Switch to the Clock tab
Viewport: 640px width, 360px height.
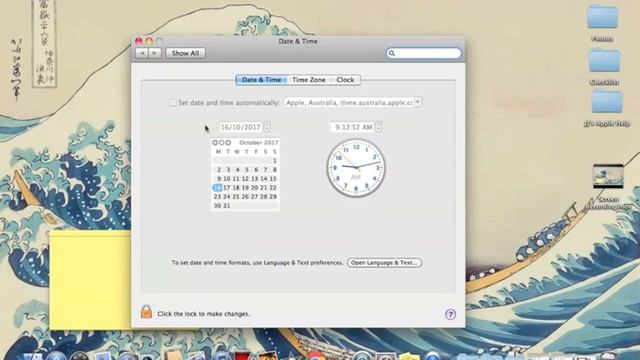click(x=345, y=80)
